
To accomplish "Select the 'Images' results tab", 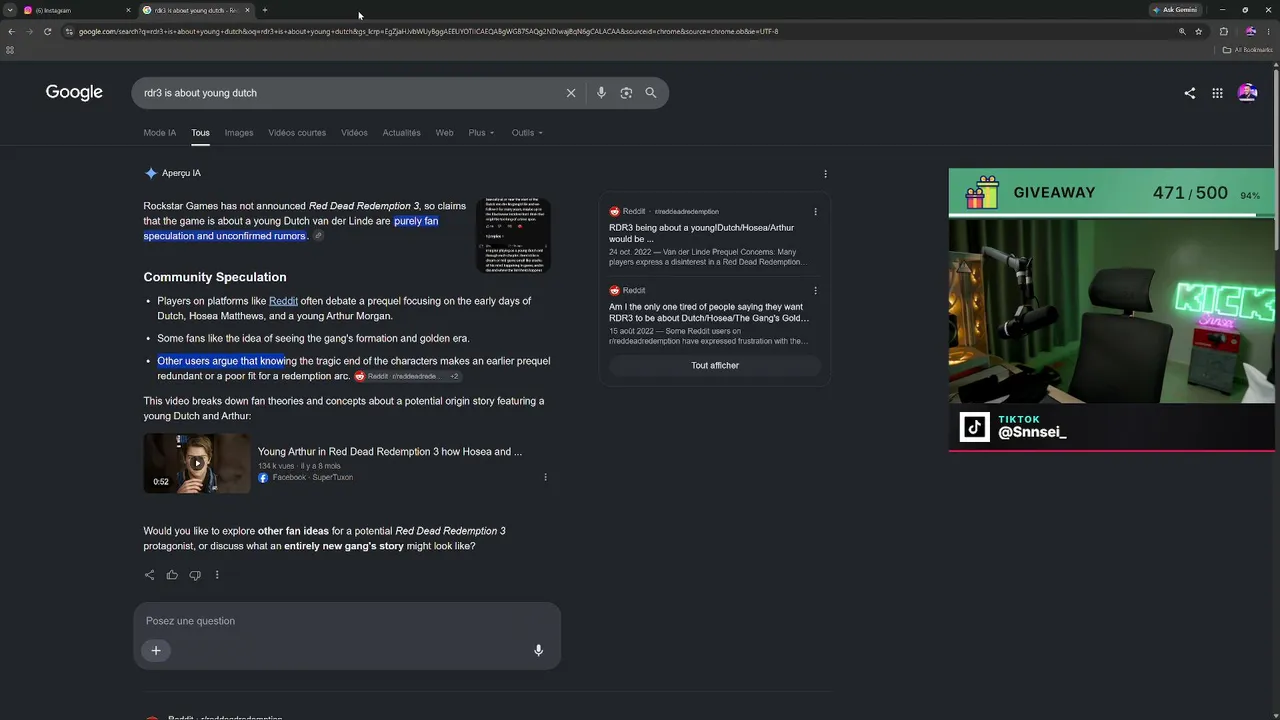I will (239, 133).
